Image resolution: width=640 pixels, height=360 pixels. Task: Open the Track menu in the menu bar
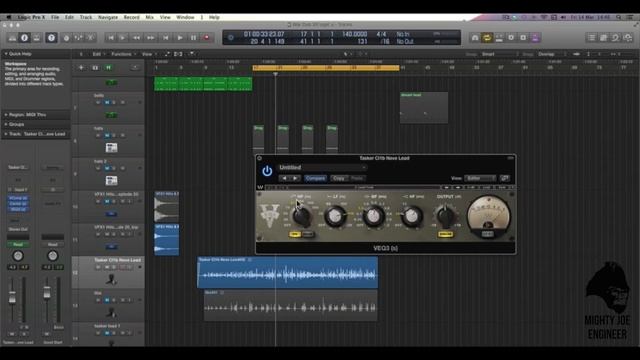pyautogui.click(x=86, y=17)
